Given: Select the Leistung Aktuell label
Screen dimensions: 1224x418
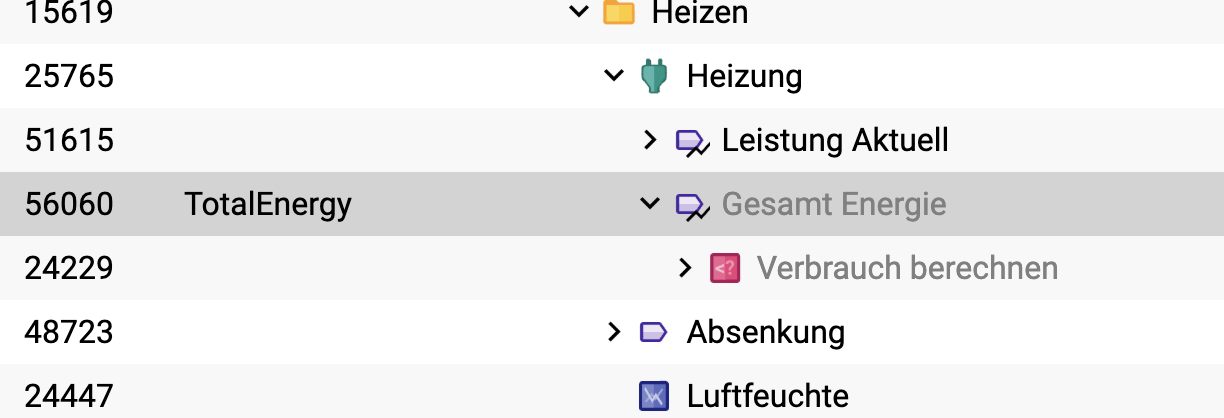Looking at the screenshot, I should (x=835, y=140).
